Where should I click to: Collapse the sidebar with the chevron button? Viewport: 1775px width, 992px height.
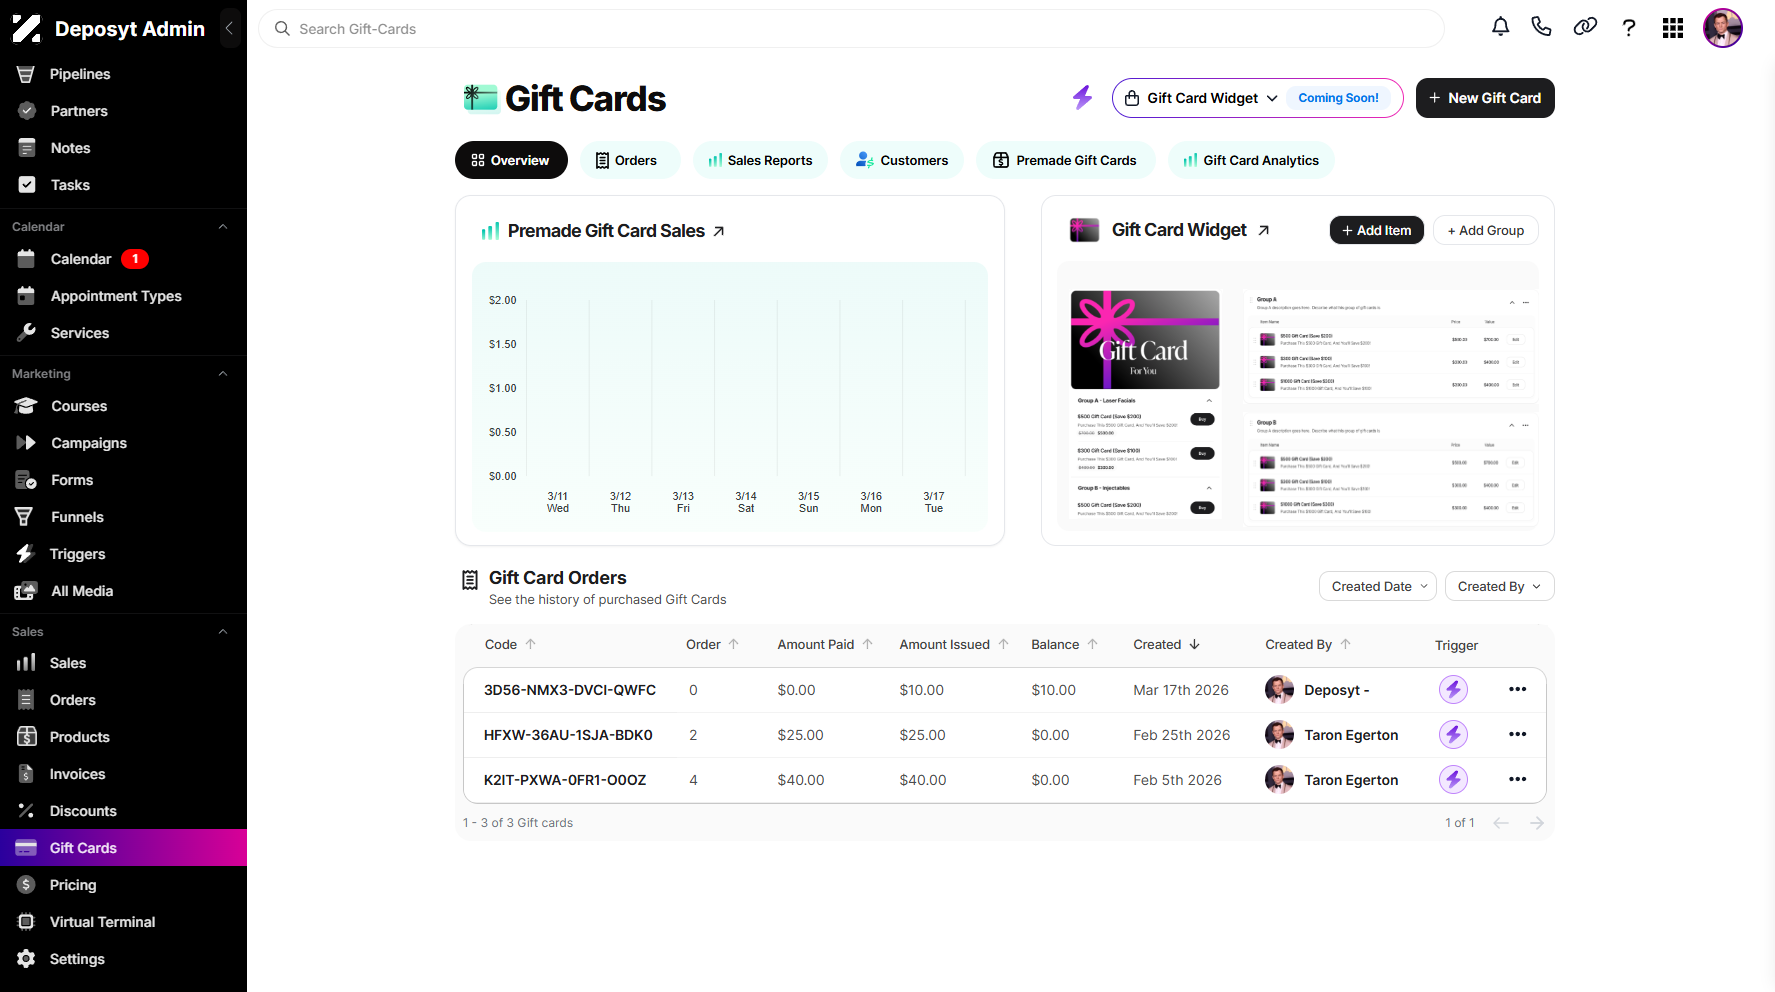click(x=229, y=29)
